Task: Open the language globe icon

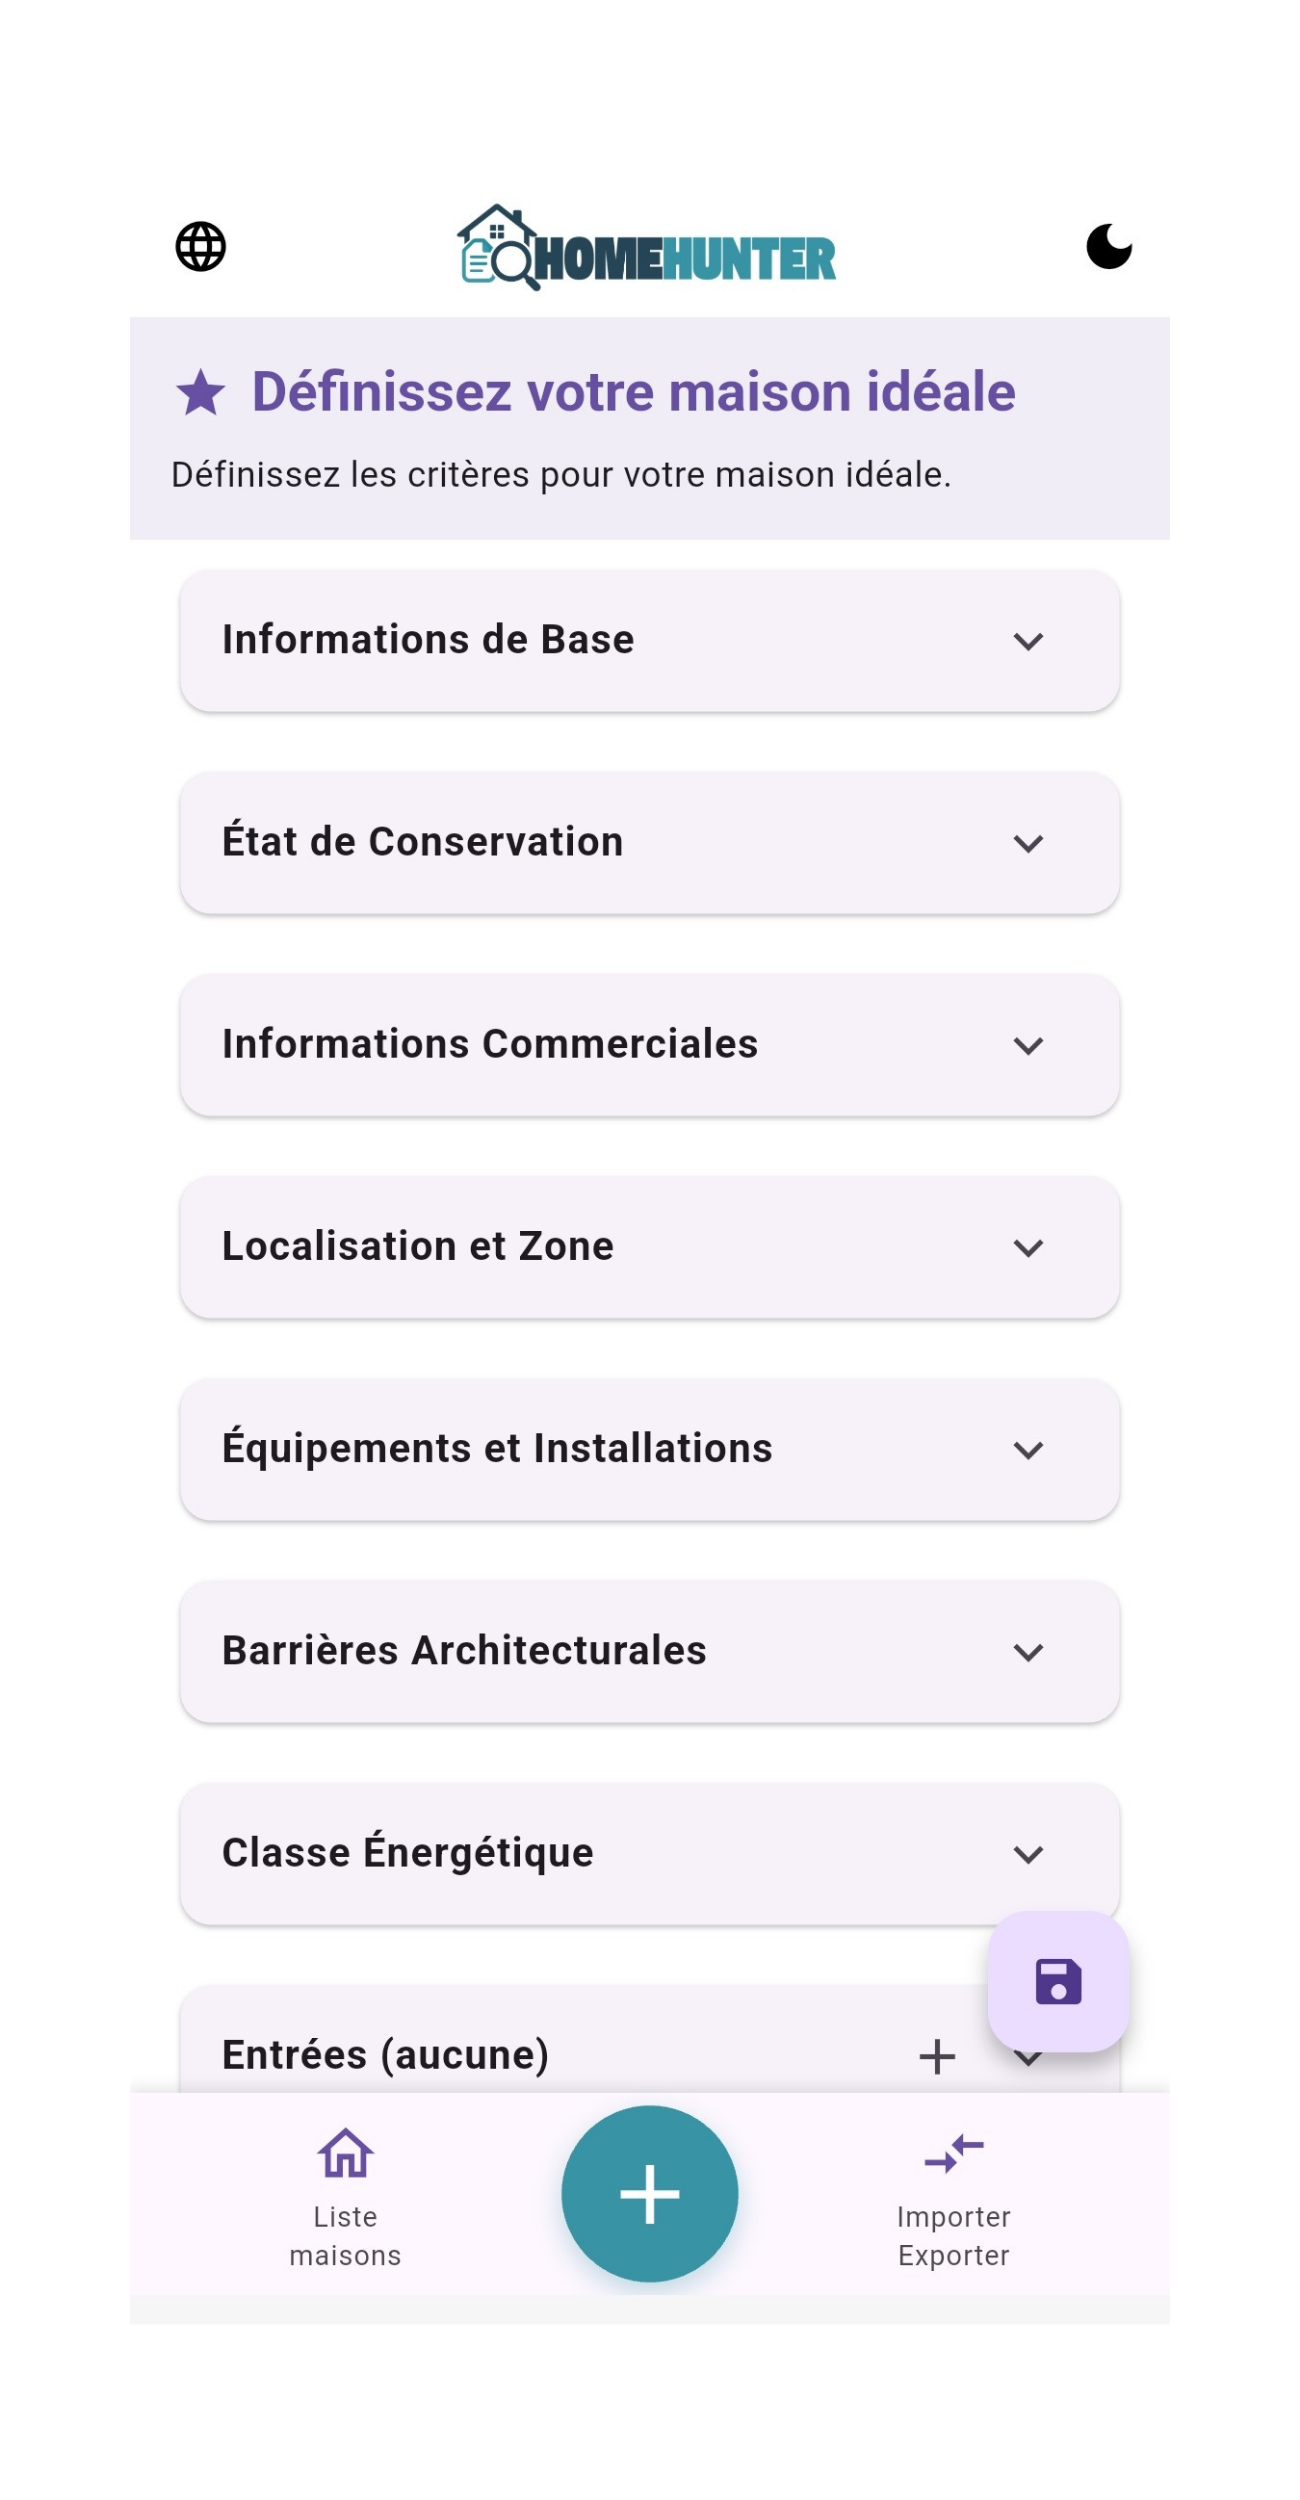Action: pyautogui.click(x=201, y=246)
